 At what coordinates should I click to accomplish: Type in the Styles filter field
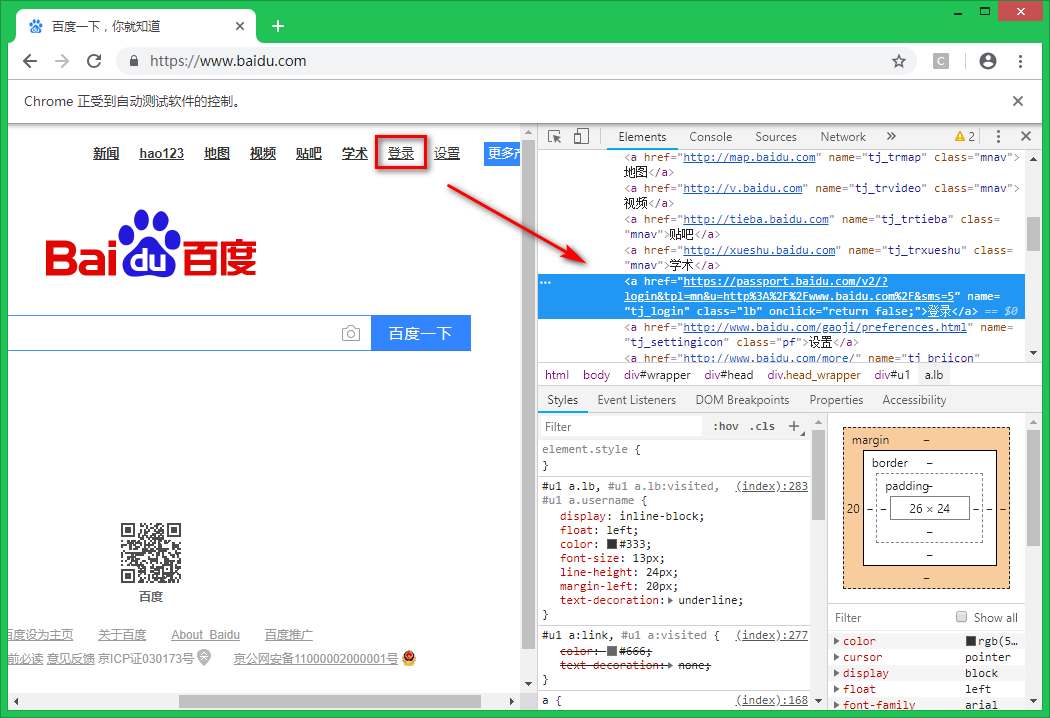coord(620,425)
